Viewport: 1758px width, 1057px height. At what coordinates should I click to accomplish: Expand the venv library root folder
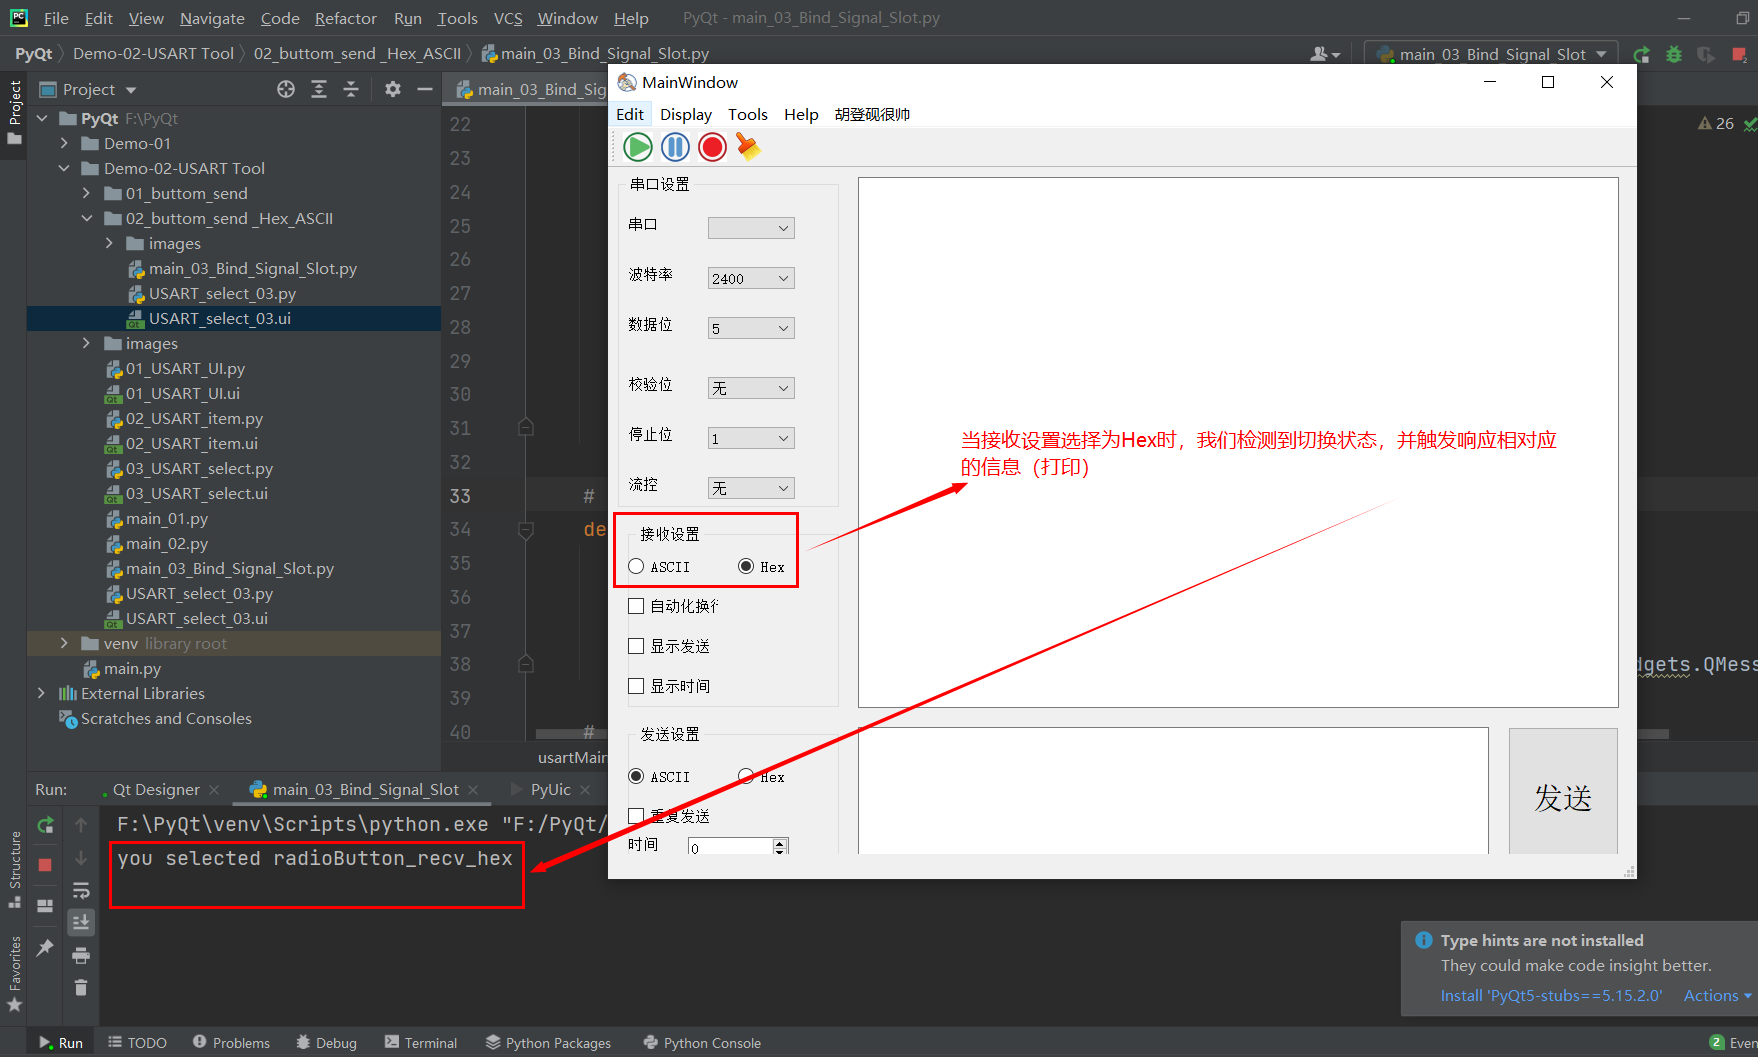(x=64, y=643)
